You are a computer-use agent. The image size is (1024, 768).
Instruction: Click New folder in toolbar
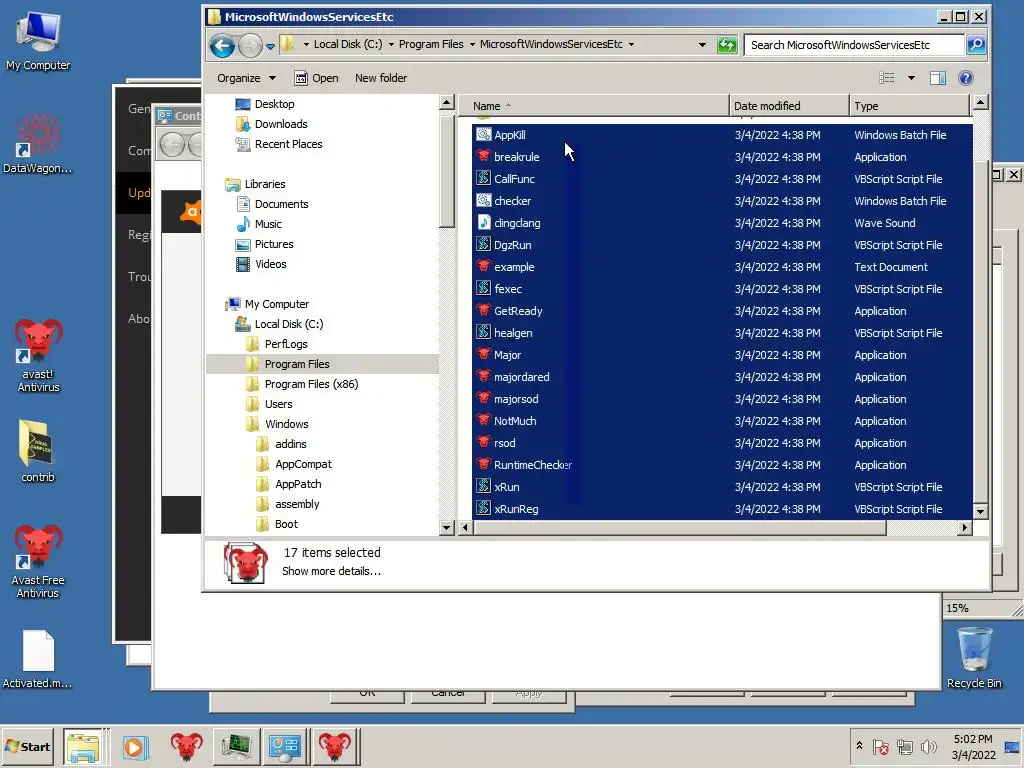[381, 78]
